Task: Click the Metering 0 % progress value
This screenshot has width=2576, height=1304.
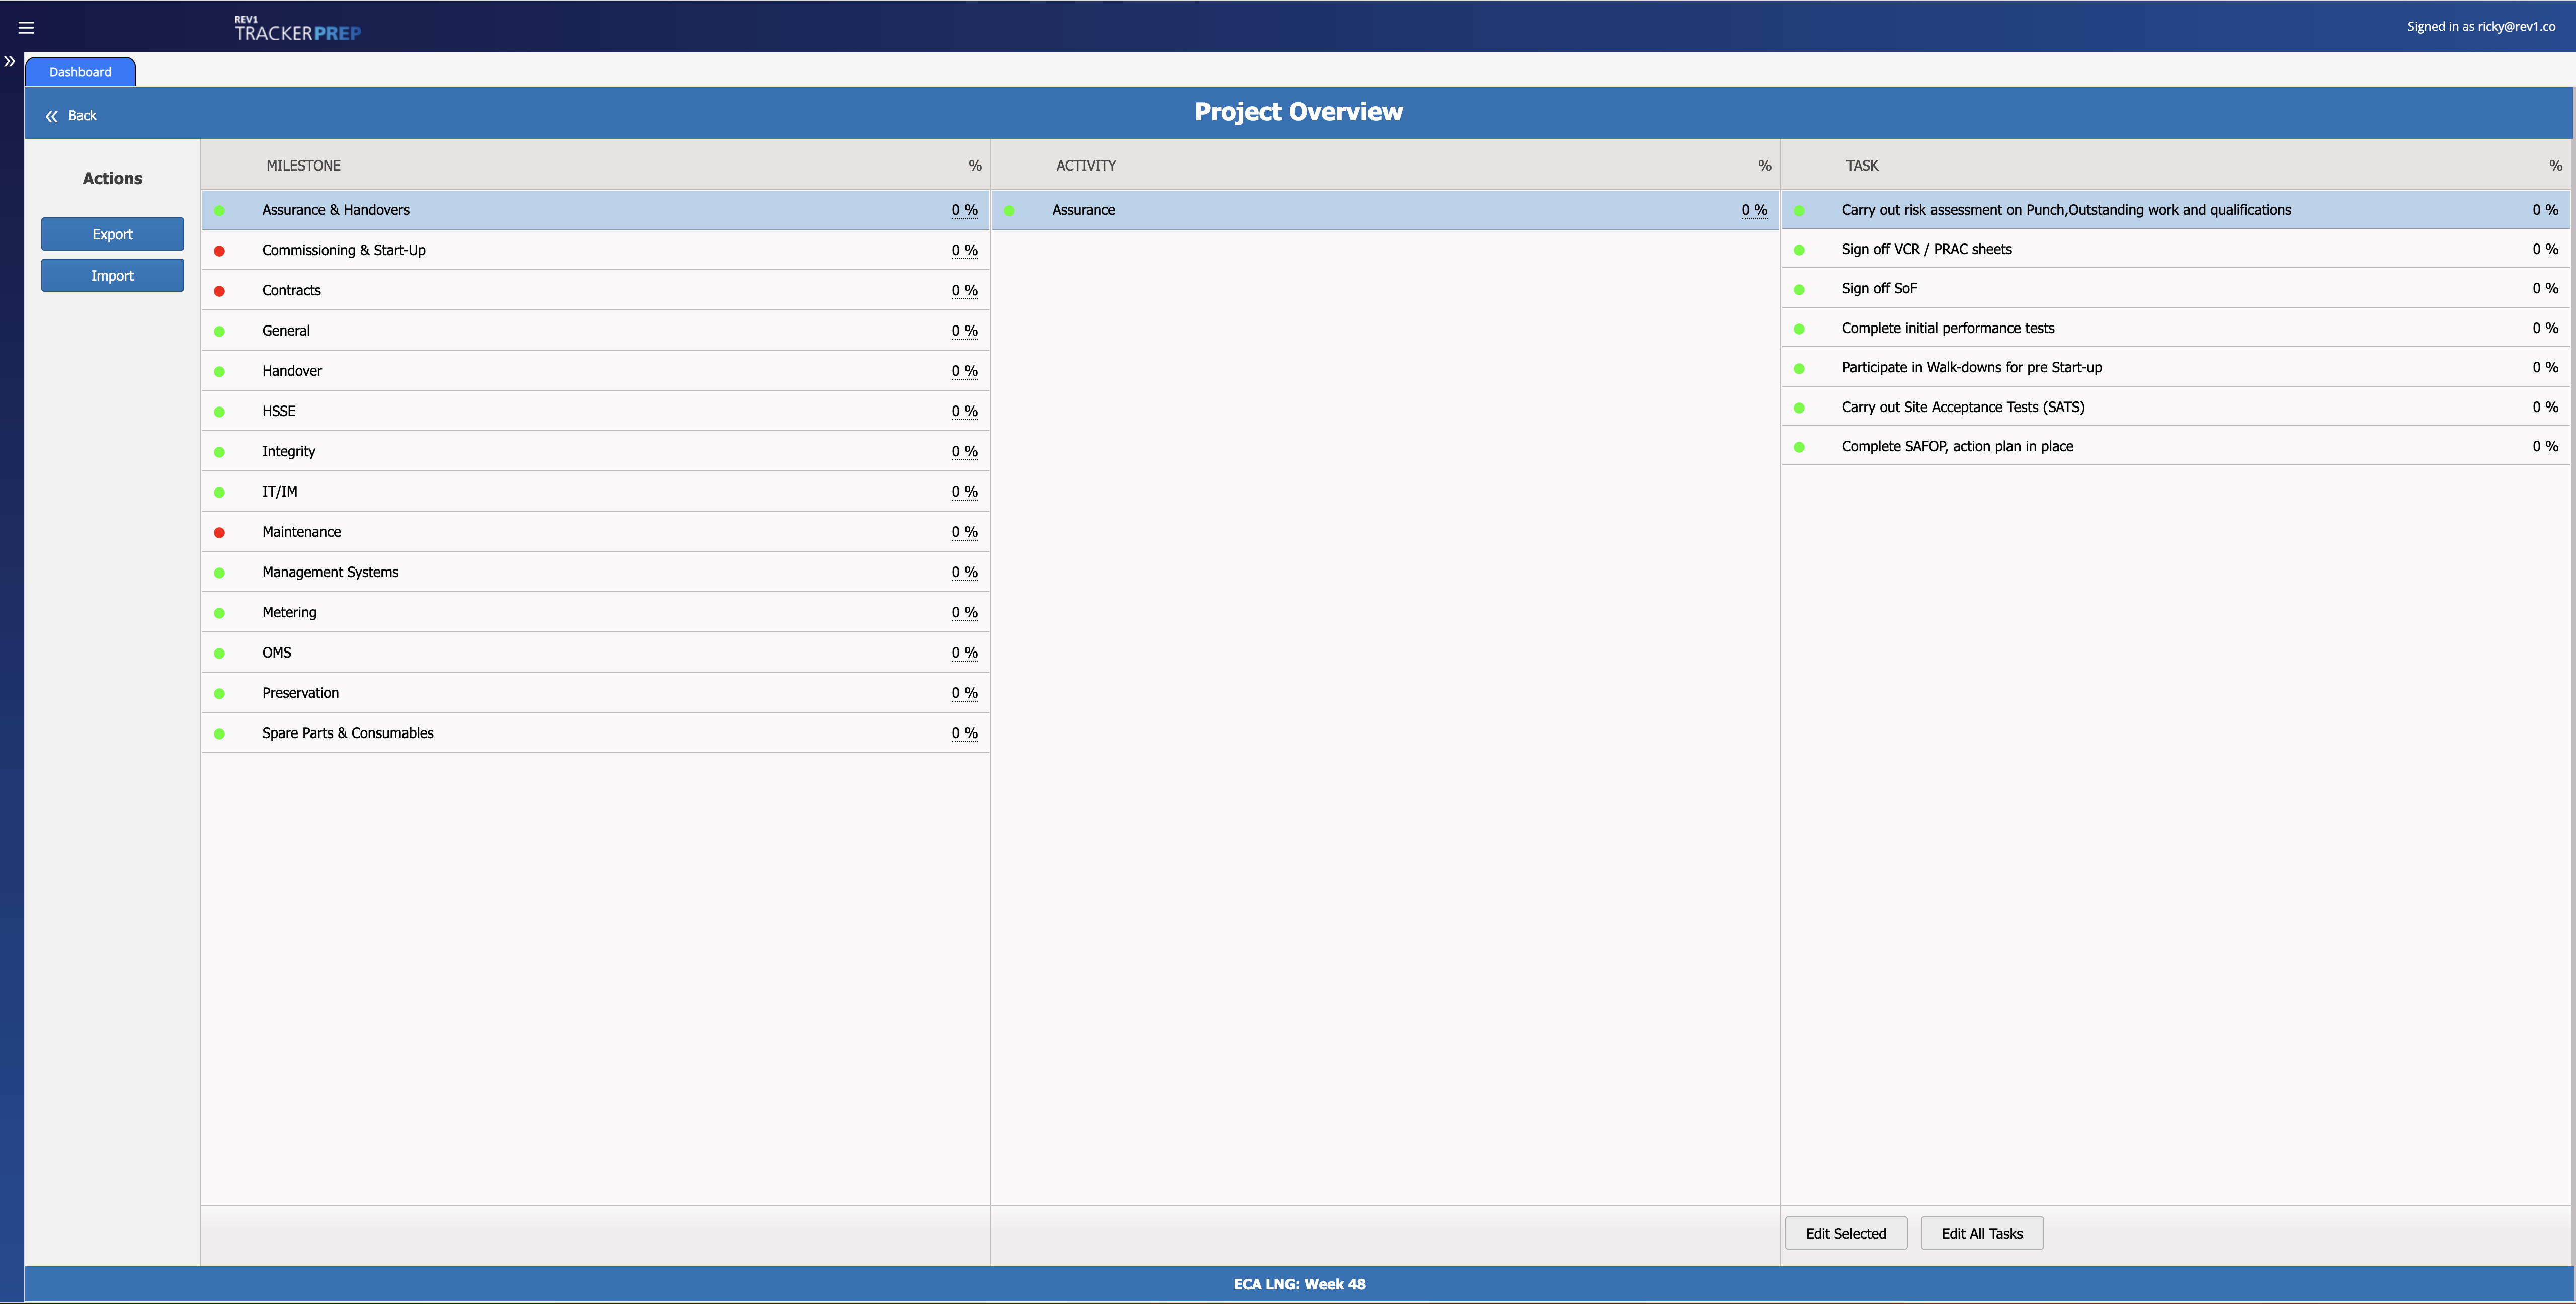Action: (964, 612)
